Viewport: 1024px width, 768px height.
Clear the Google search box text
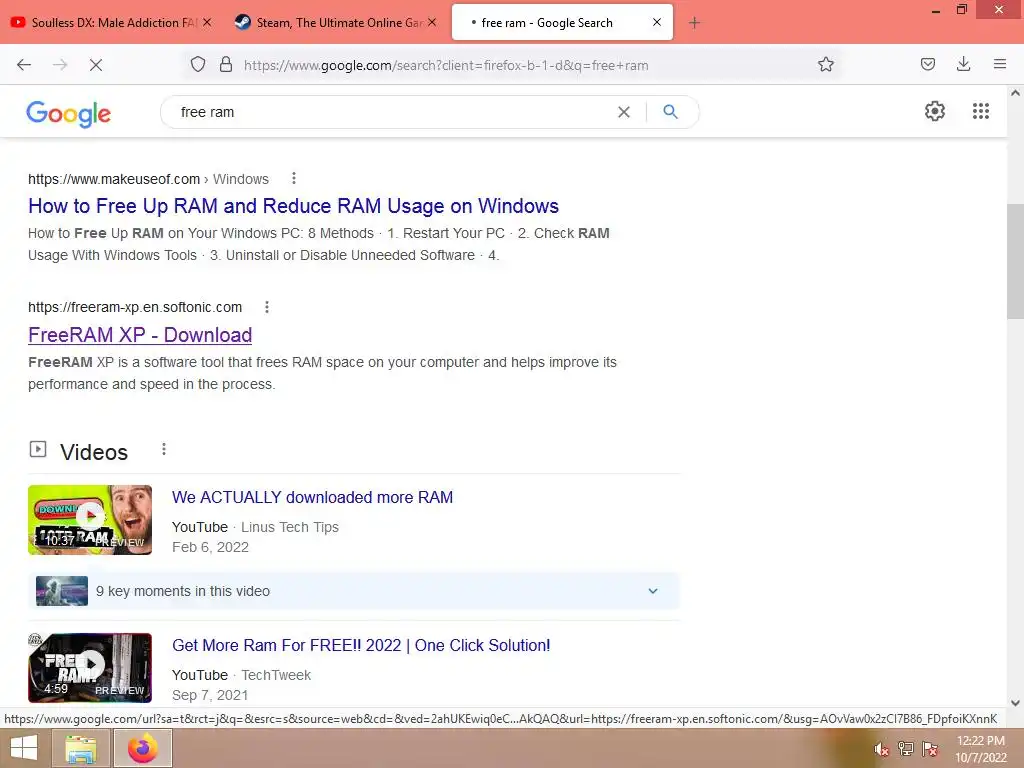point(624,112)
